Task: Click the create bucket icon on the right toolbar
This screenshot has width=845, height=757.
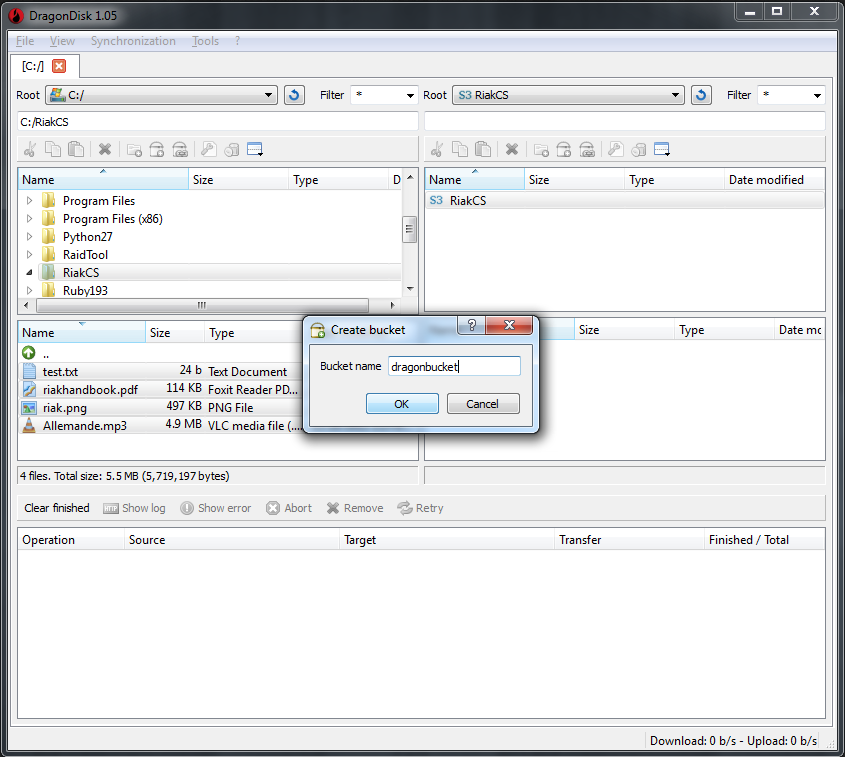Action: click(x=563, y=149)
